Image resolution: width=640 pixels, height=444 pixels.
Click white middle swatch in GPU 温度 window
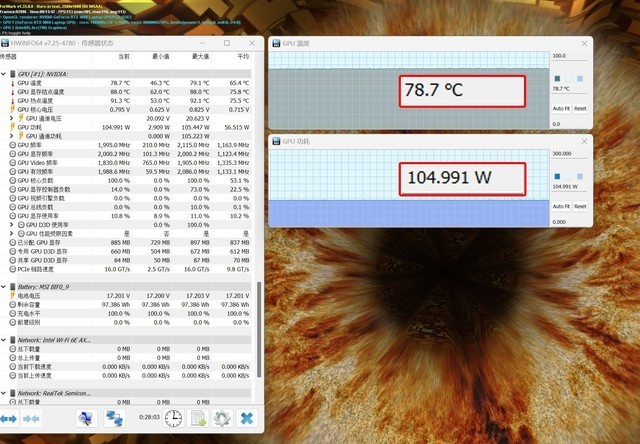[569, 78]
